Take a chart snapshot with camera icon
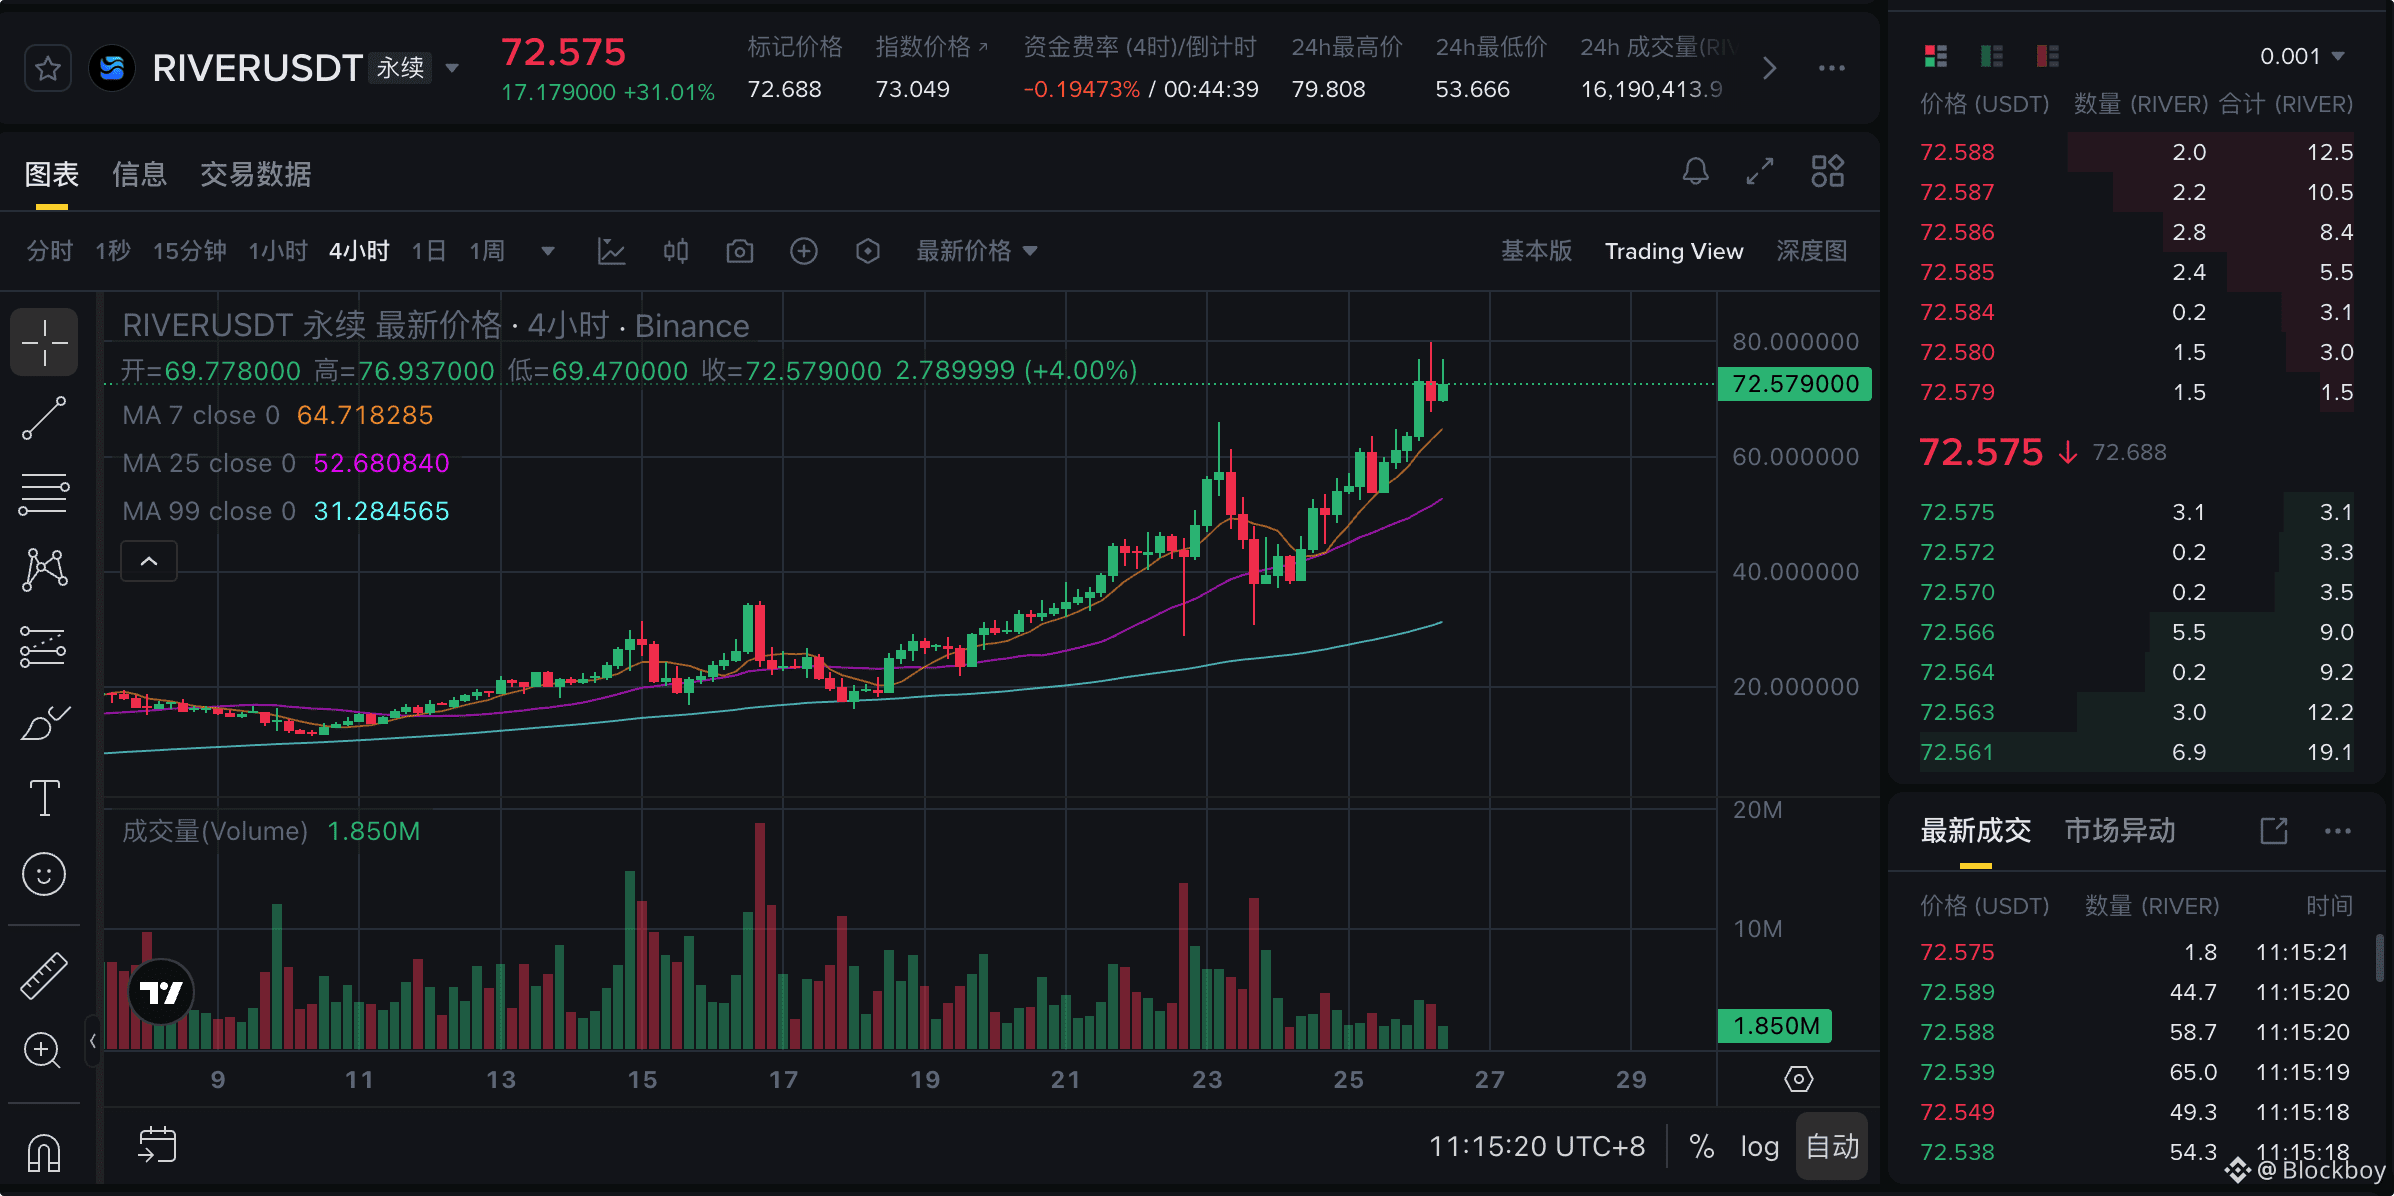Image resolution: width=2394 pixels, height=1196 pixels. pyautogui.click(x=739, y=251)
